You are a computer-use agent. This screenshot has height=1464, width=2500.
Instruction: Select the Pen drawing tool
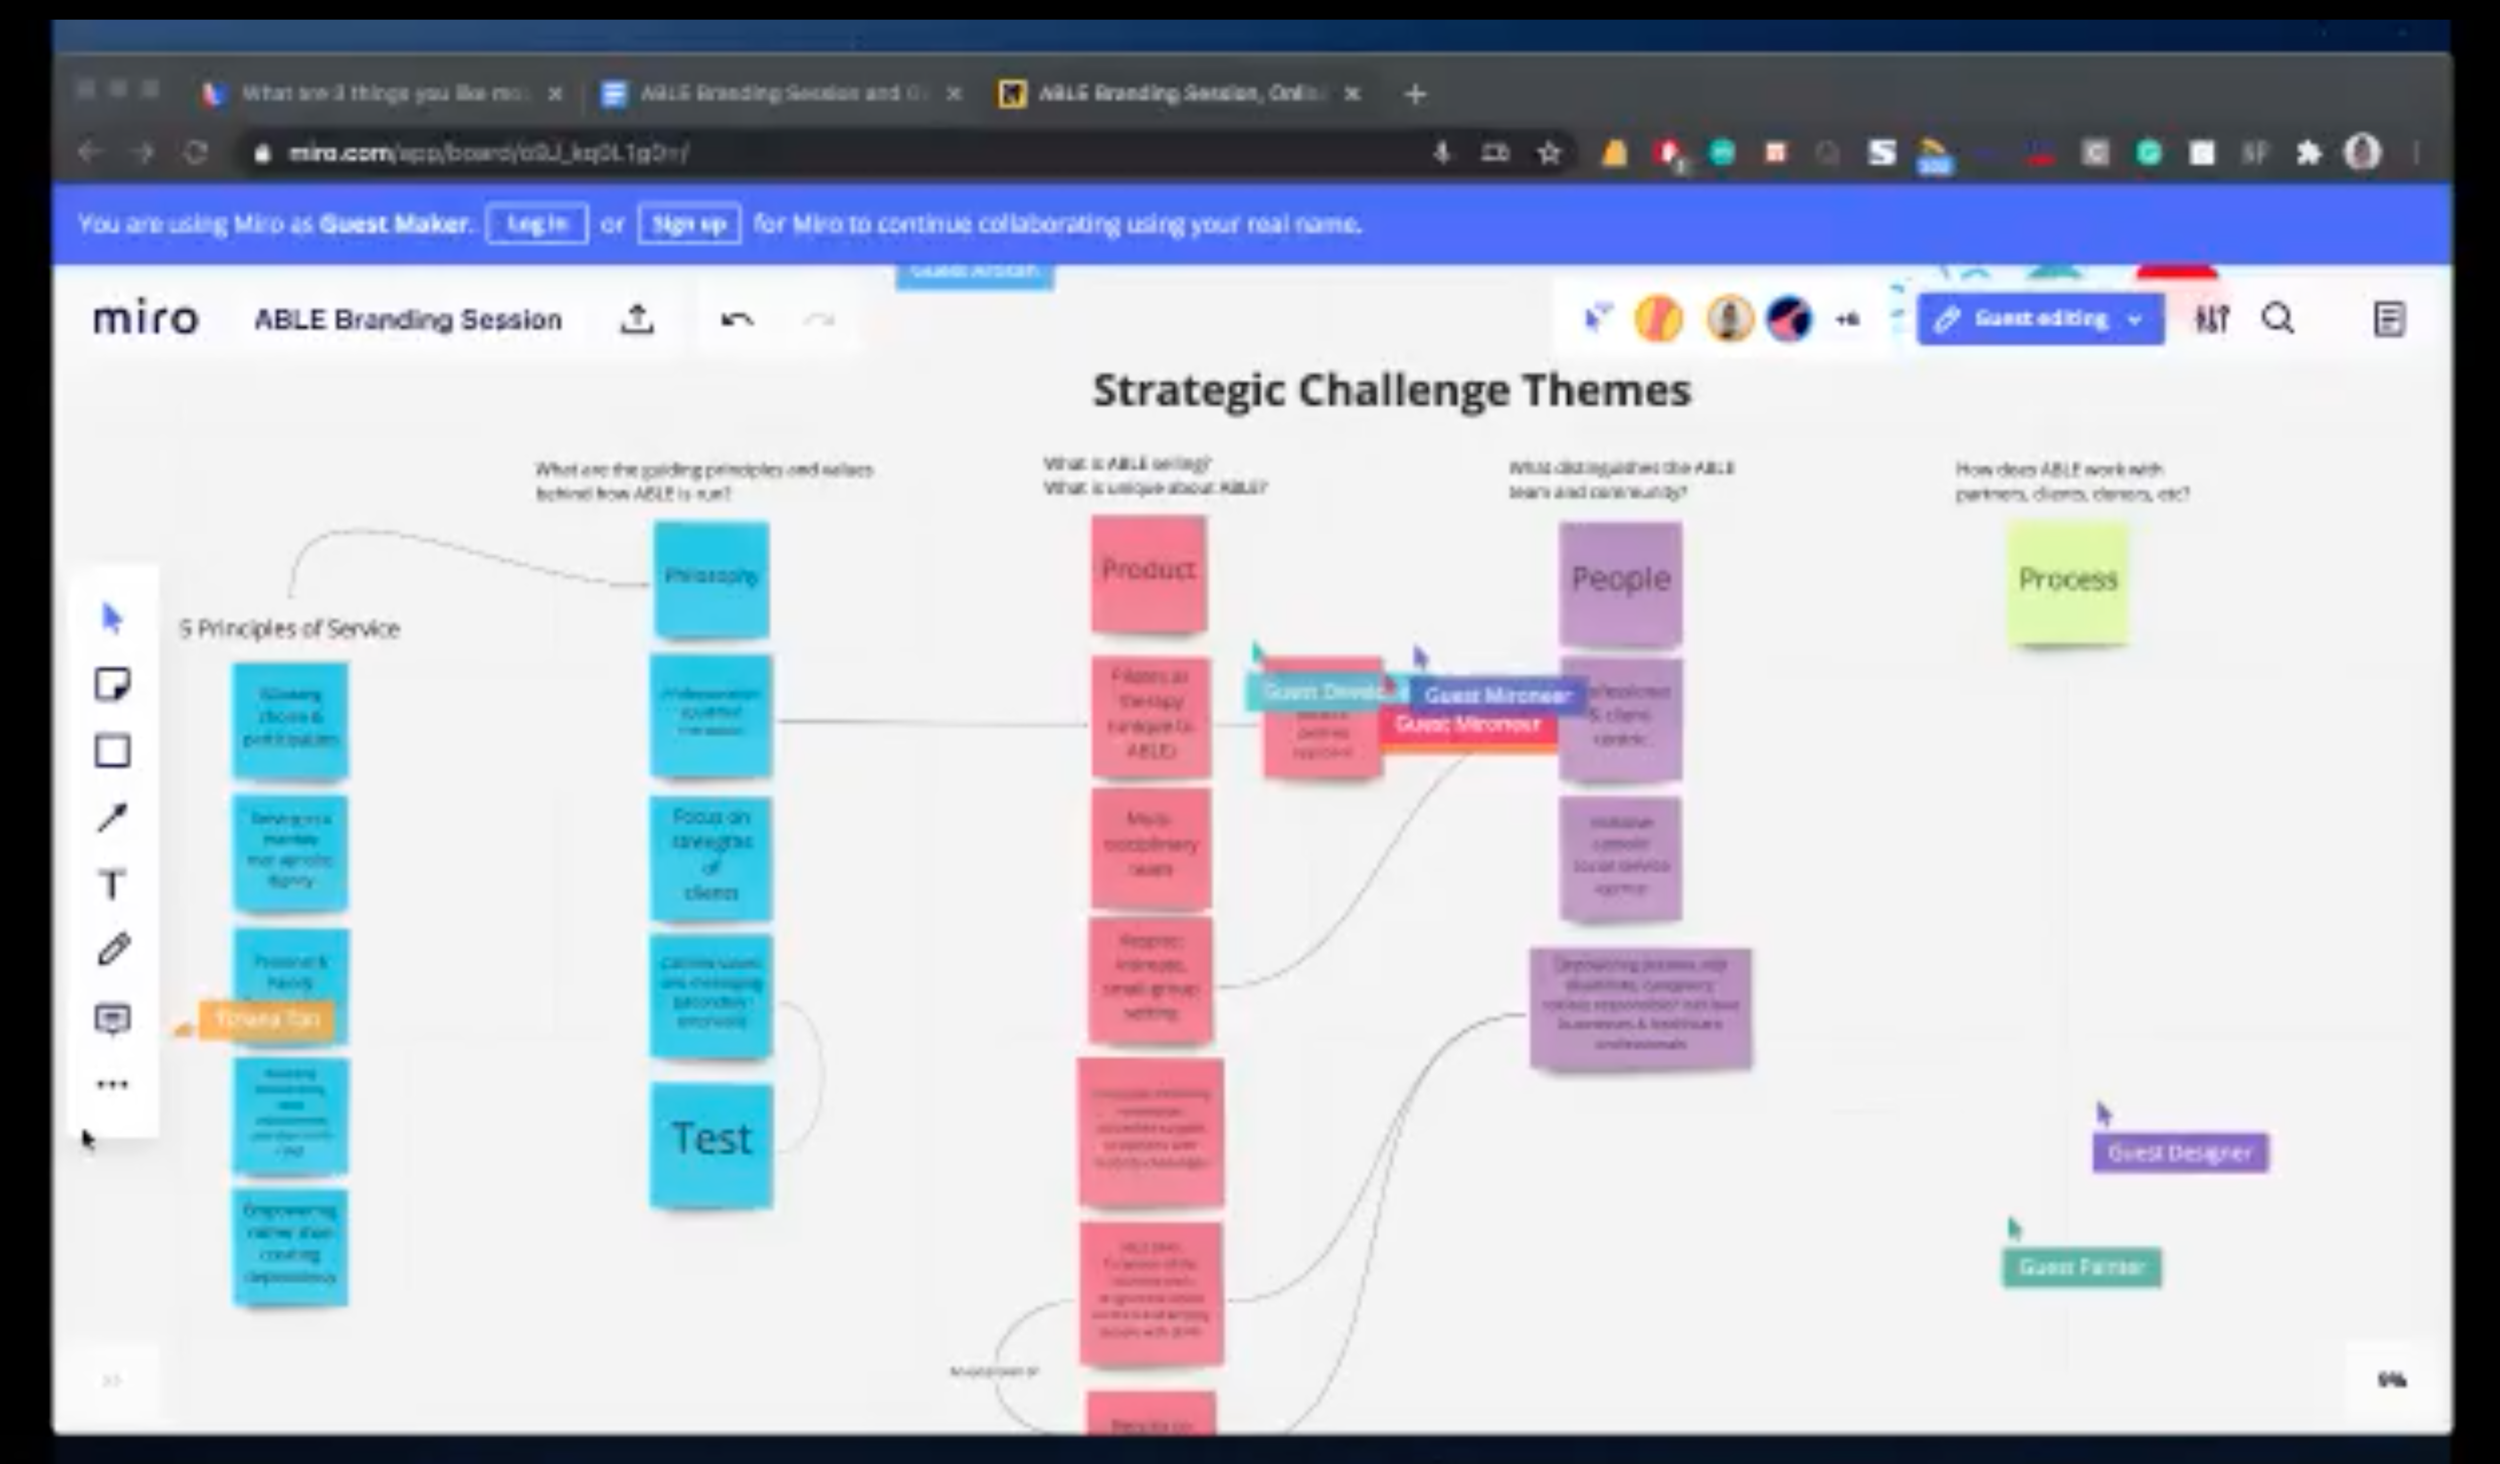pos(112,950)
